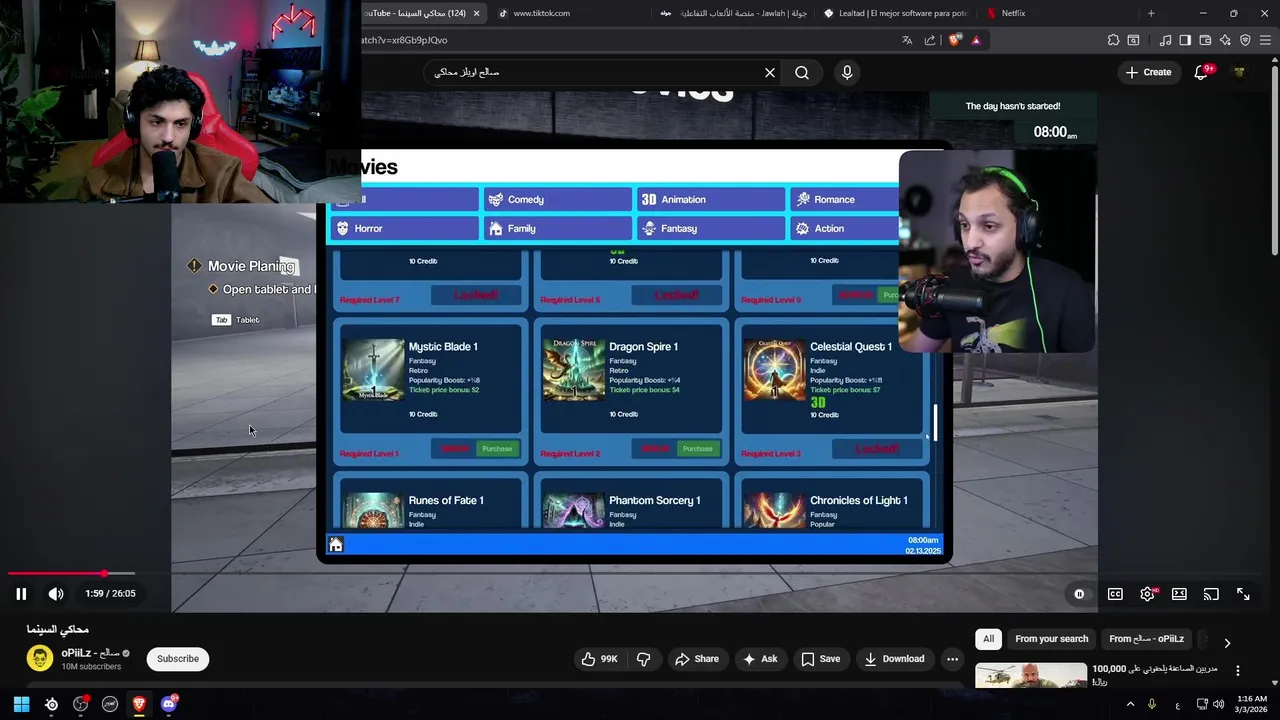Click the Dragon Spire 1 movie poster
Image resolution: width=1280 pixels, height=720 pixels.
pyautogui.click(x=573, y=369)
